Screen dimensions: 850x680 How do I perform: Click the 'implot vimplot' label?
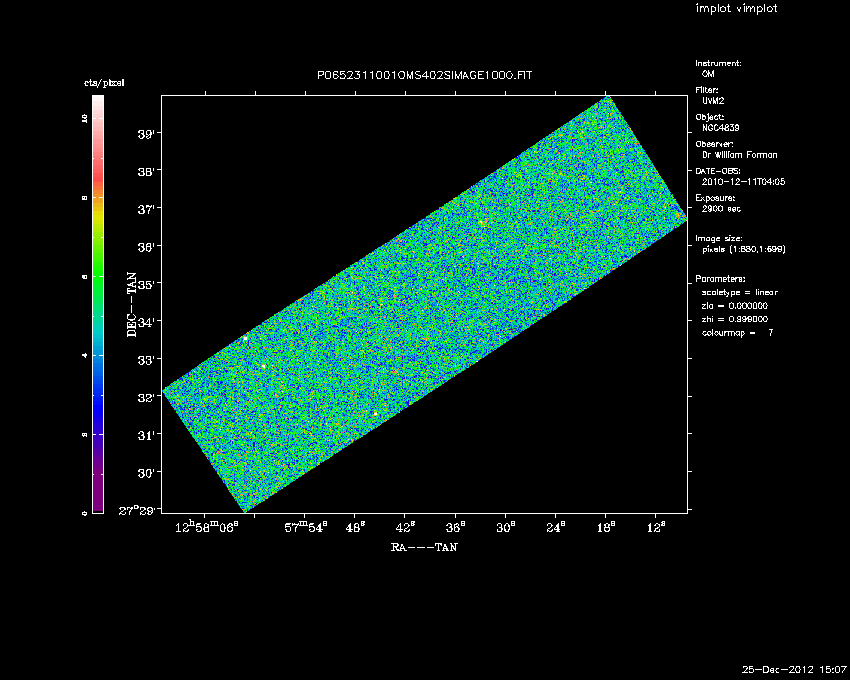point(736,9)
